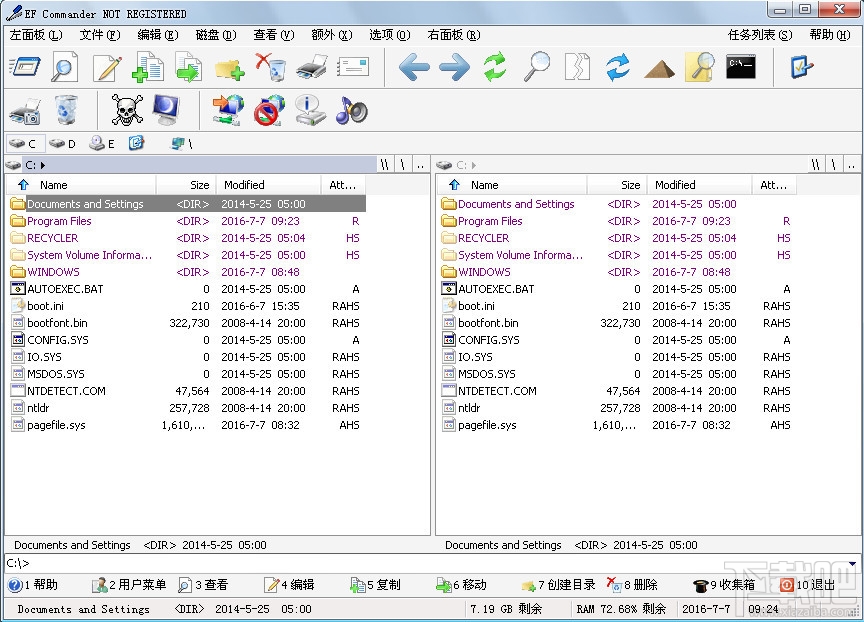Click the create new folder icon
The width and height of the screenshot is (864, 622).
point(229,68)
